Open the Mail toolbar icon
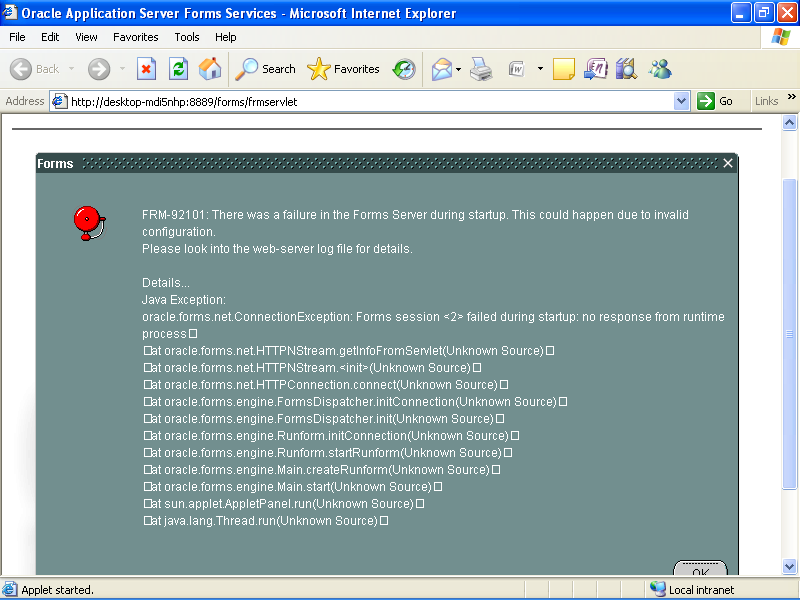The width and height of the screenshot is (800, 600). coord(441,69)
